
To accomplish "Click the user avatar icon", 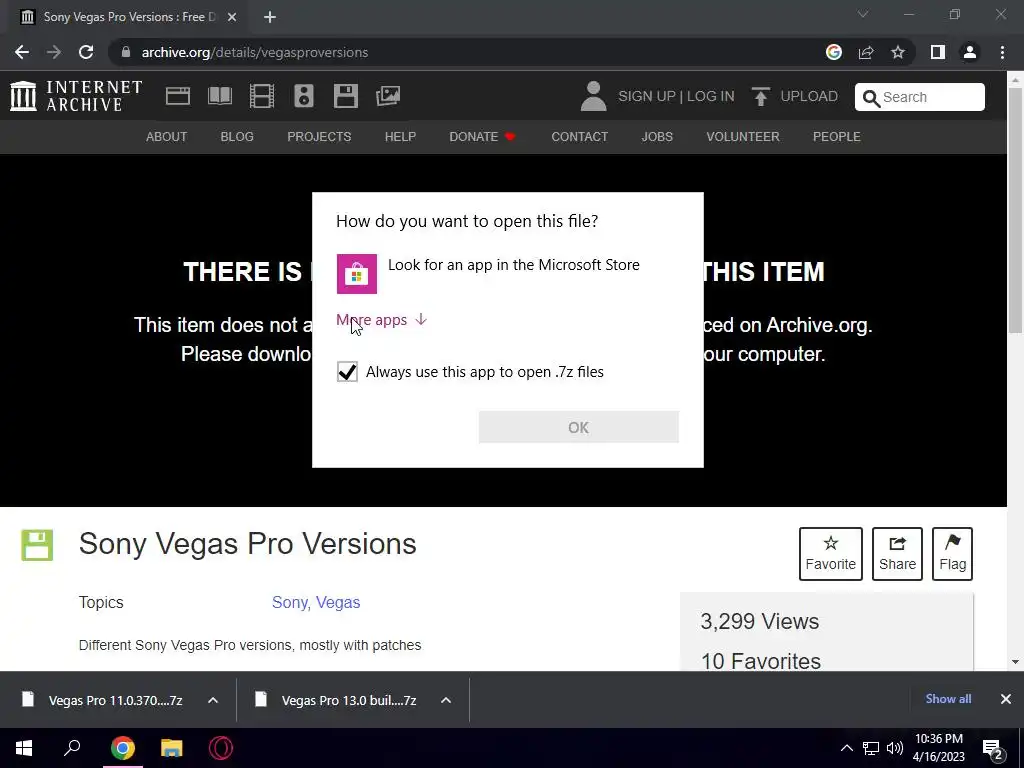I will pyautogui.click(x=593, y=96).
